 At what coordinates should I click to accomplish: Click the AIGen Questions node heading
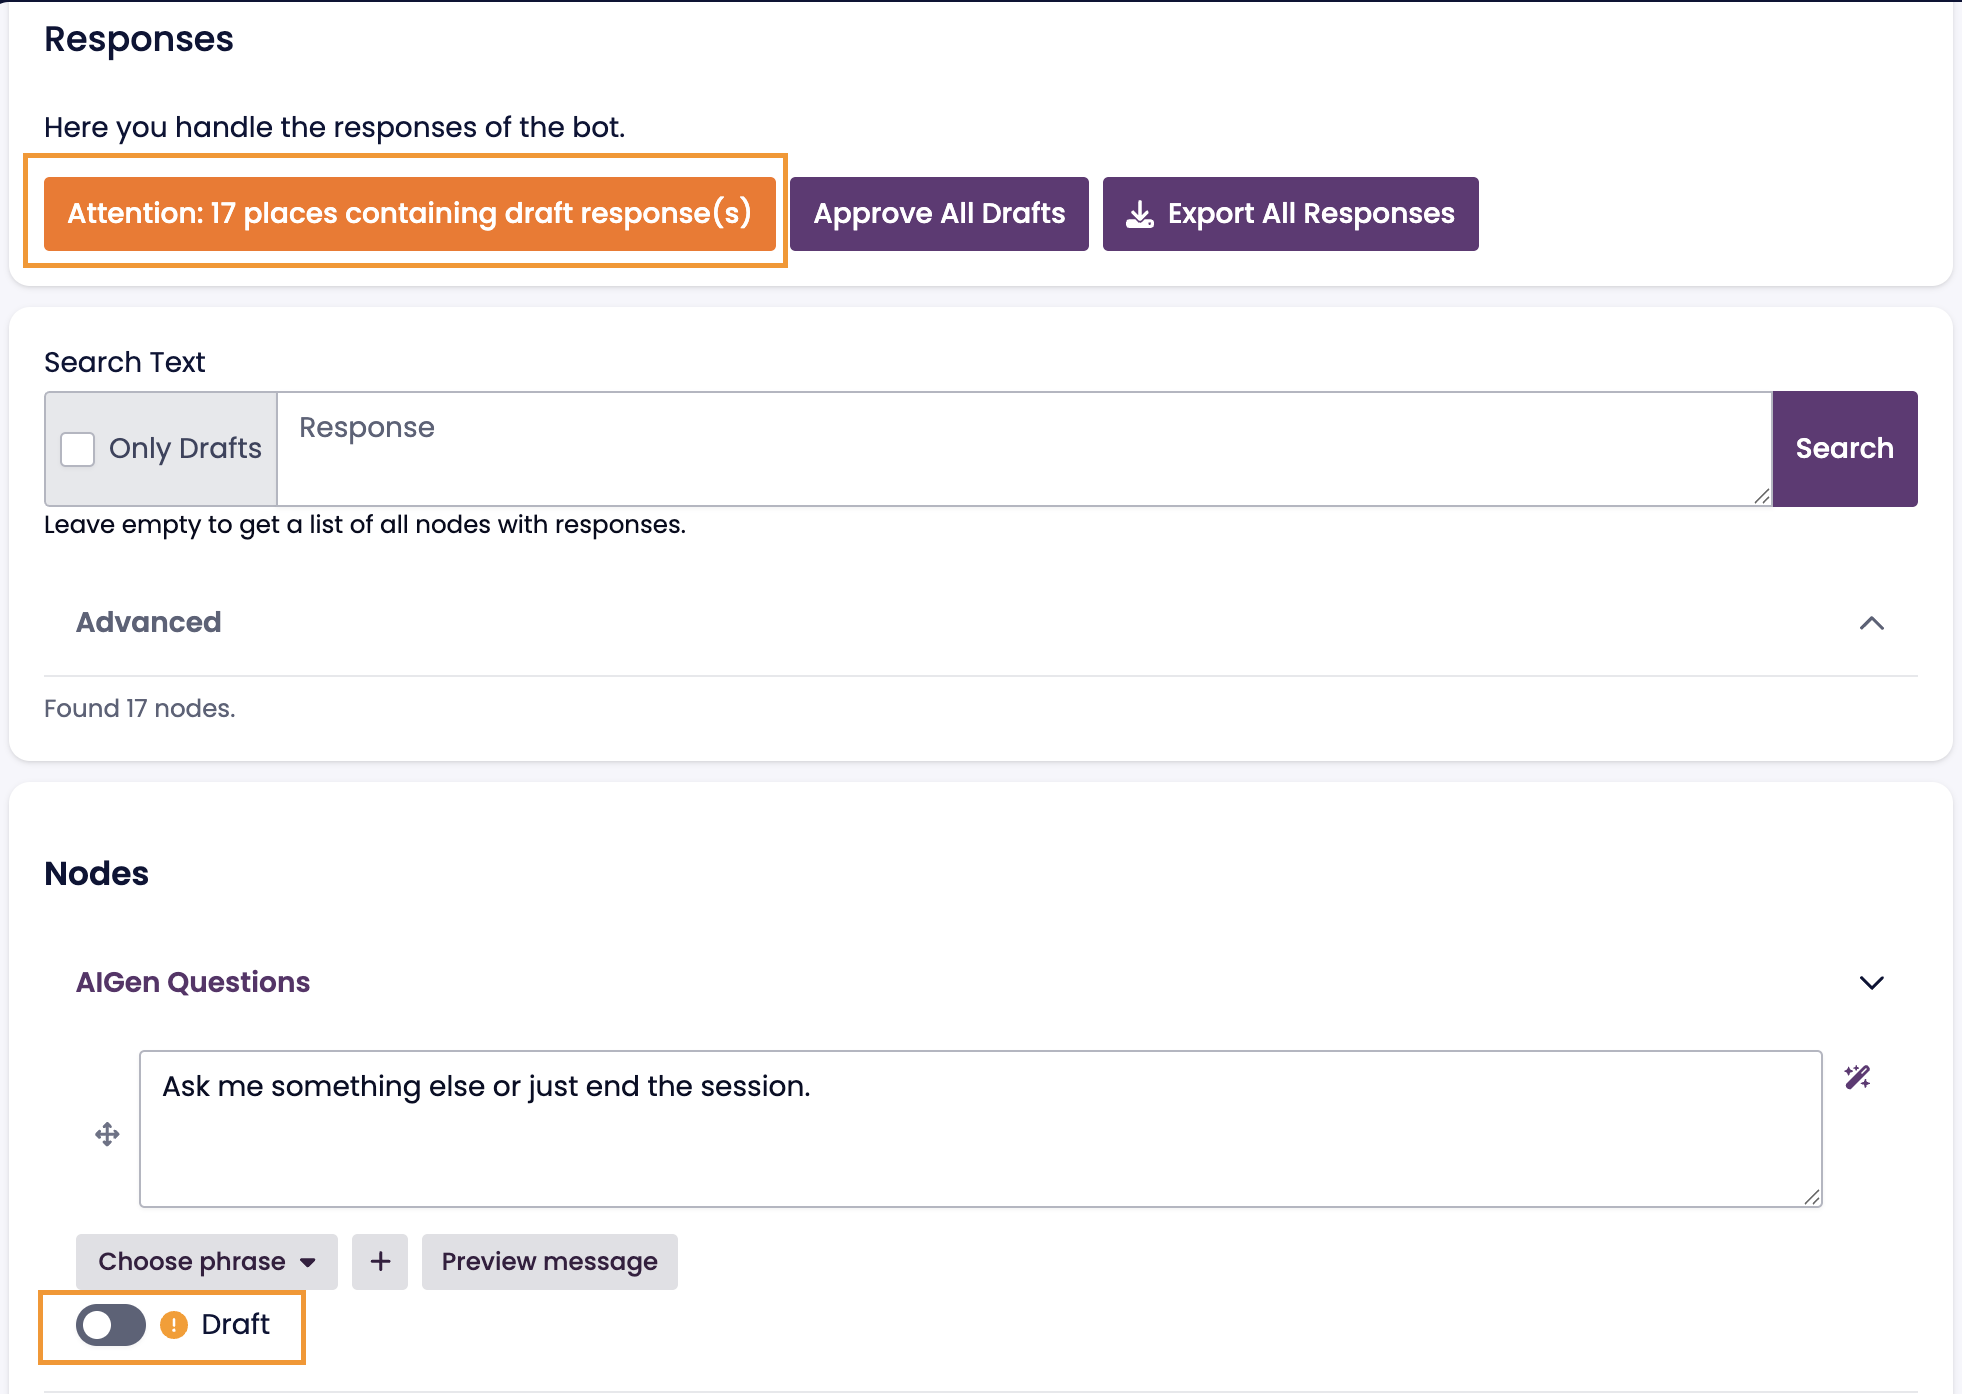coord(193,983)
